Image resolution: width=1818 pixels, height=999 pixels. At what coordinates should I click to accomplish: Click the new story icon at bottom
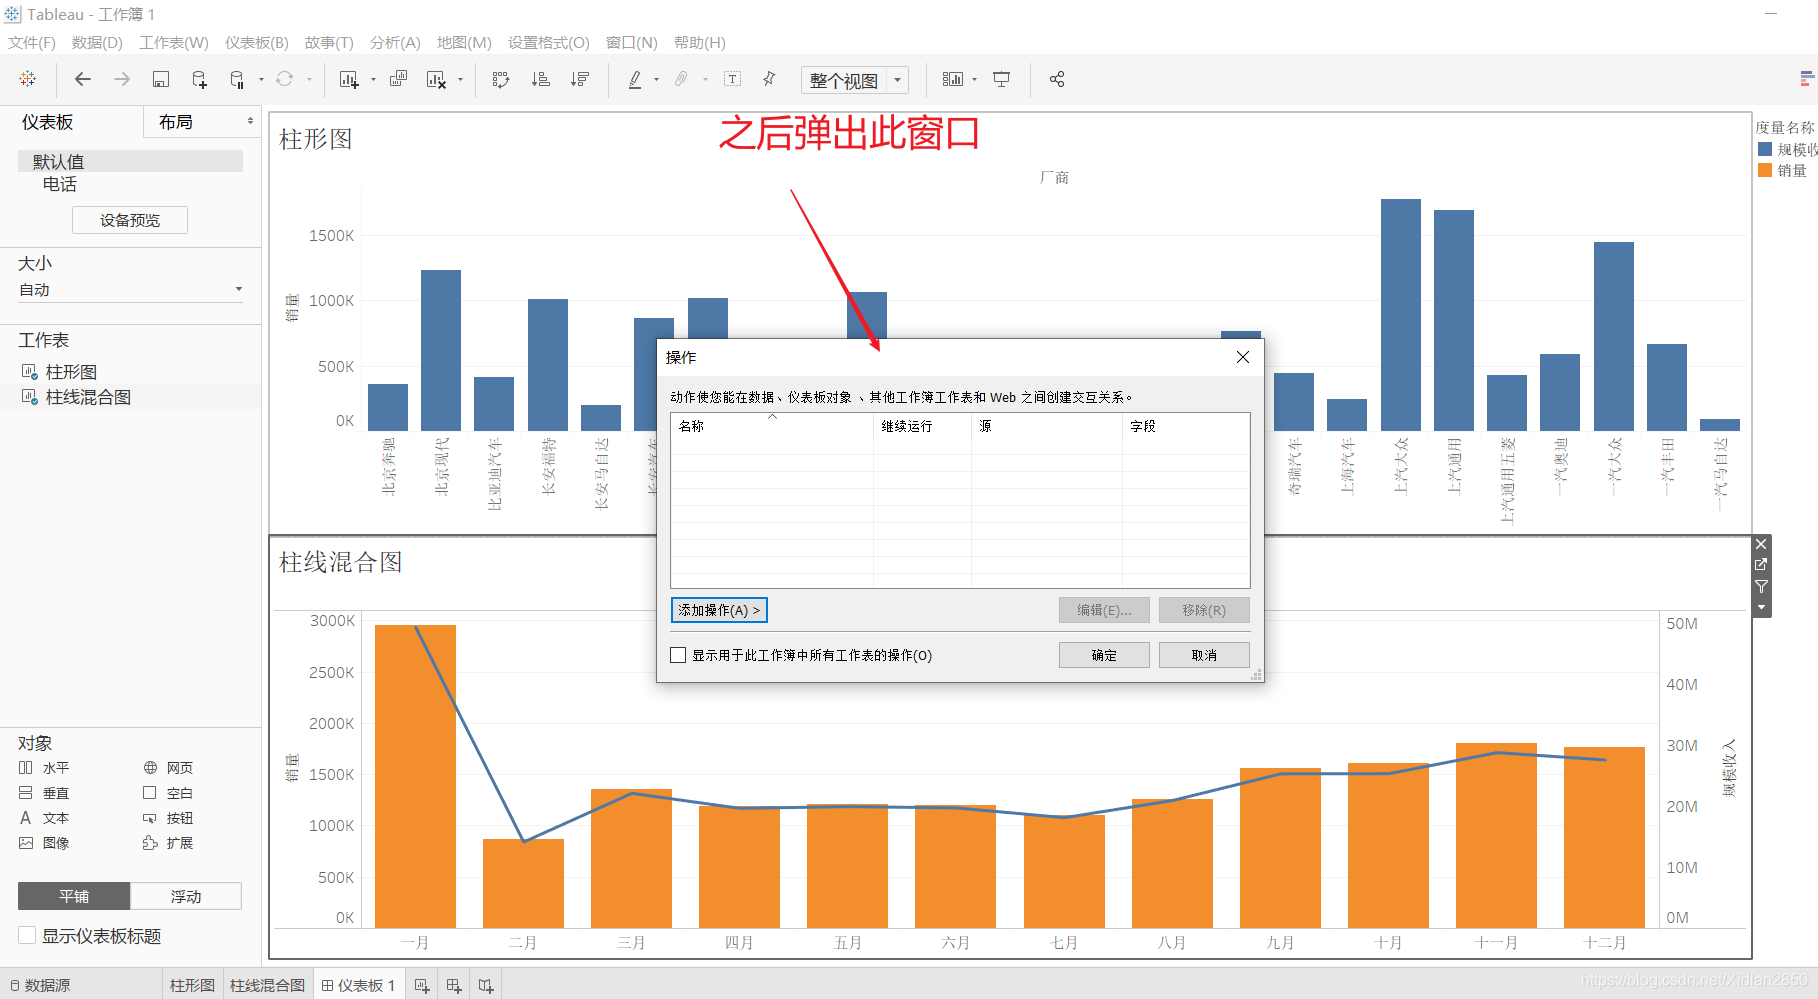pyautogui.click(x=486, y=986)
